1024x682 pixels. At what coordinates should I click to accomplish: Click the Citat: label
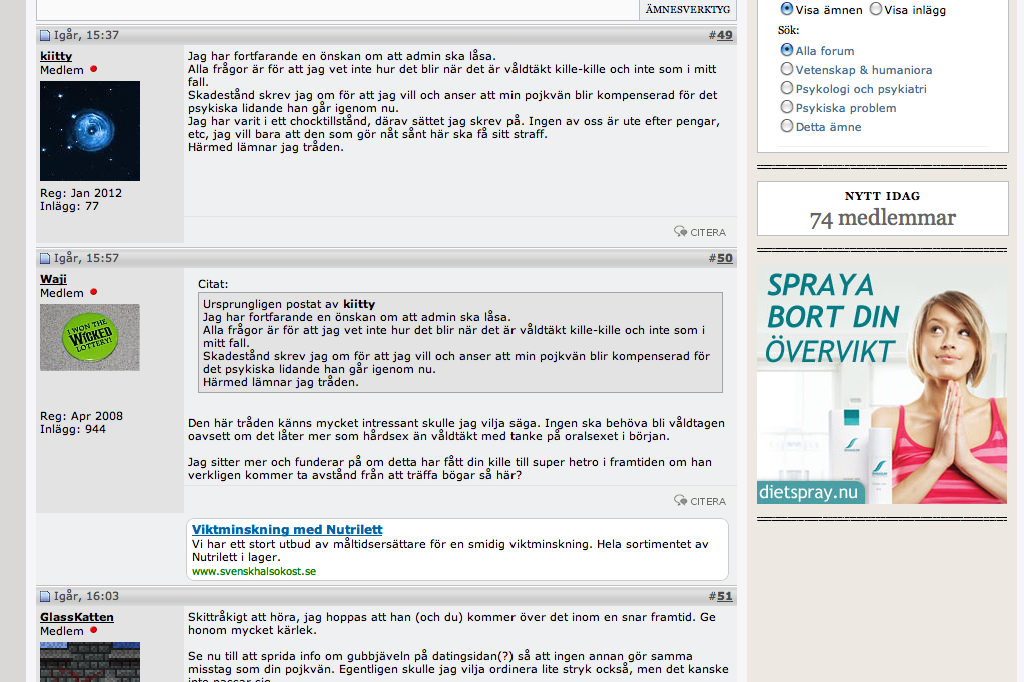click(x=213, y=284)
